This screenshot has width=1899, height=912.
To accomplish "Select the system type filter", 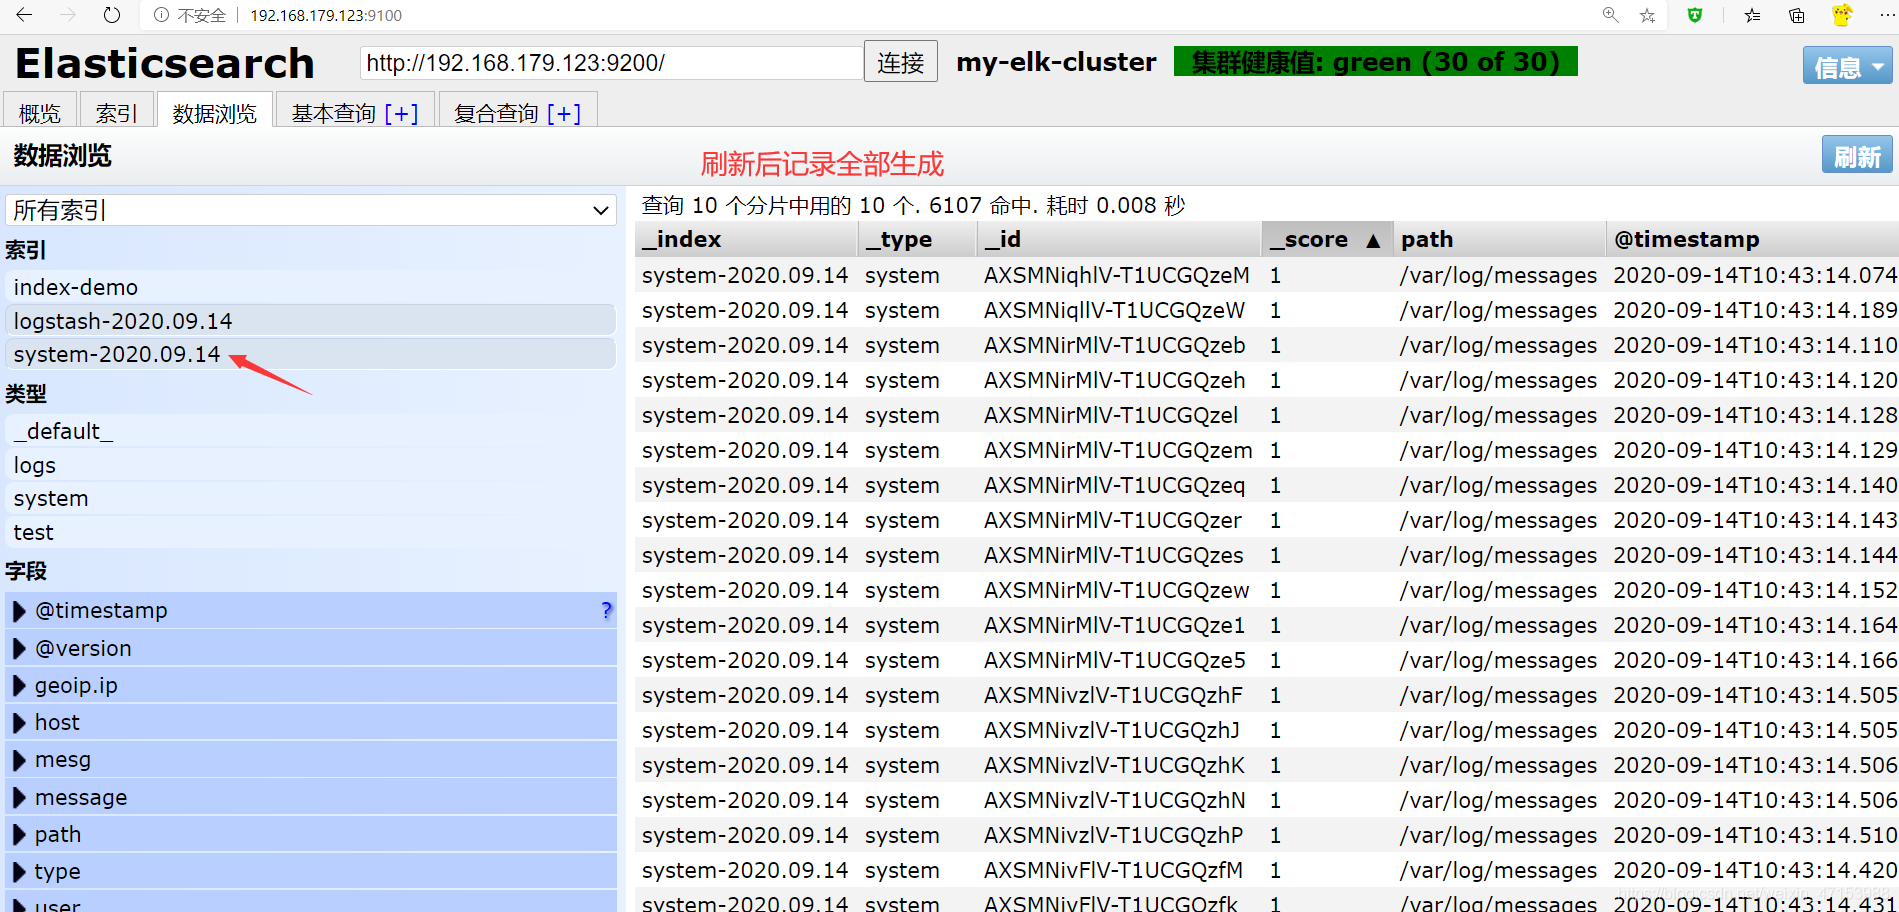I will pyautogui.click(x=311, y=498).
